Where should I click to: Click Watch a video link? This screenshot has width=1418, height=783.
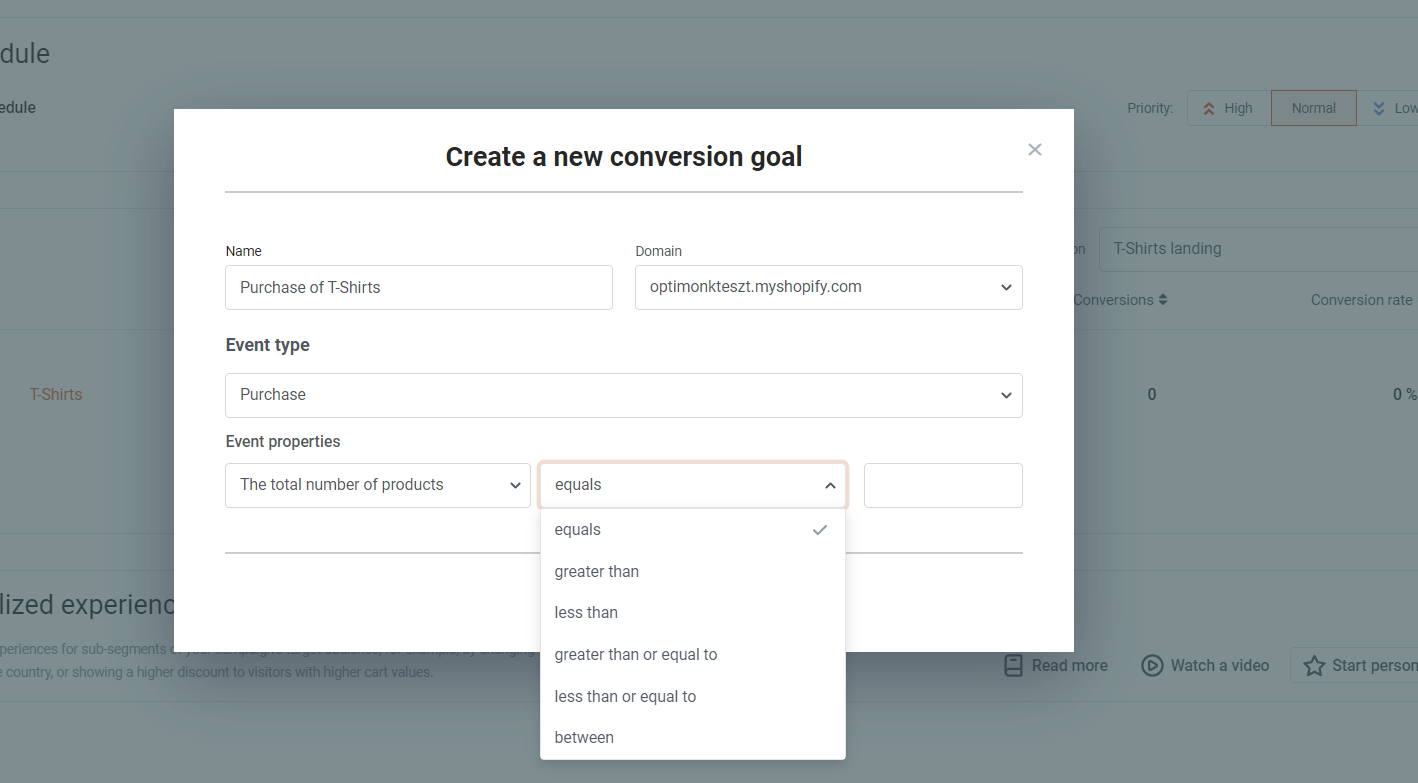pos(1206,665)
